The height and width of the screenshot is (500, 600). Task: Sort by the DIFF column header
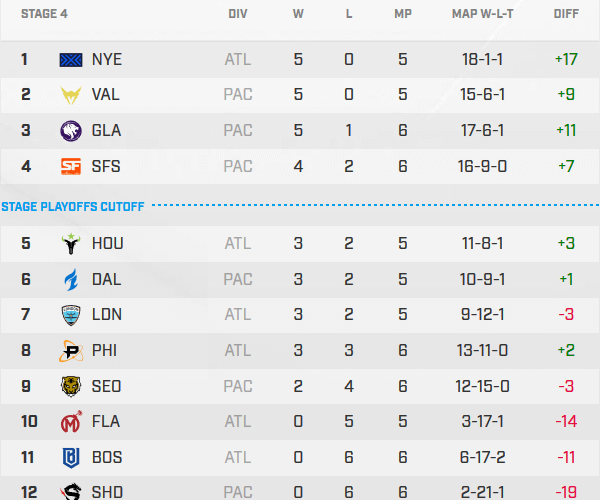tap(566, 14)
